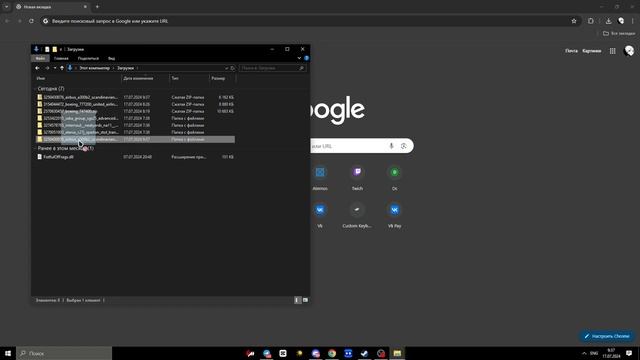Open the Вид ribbon tab

pos(111,58)
